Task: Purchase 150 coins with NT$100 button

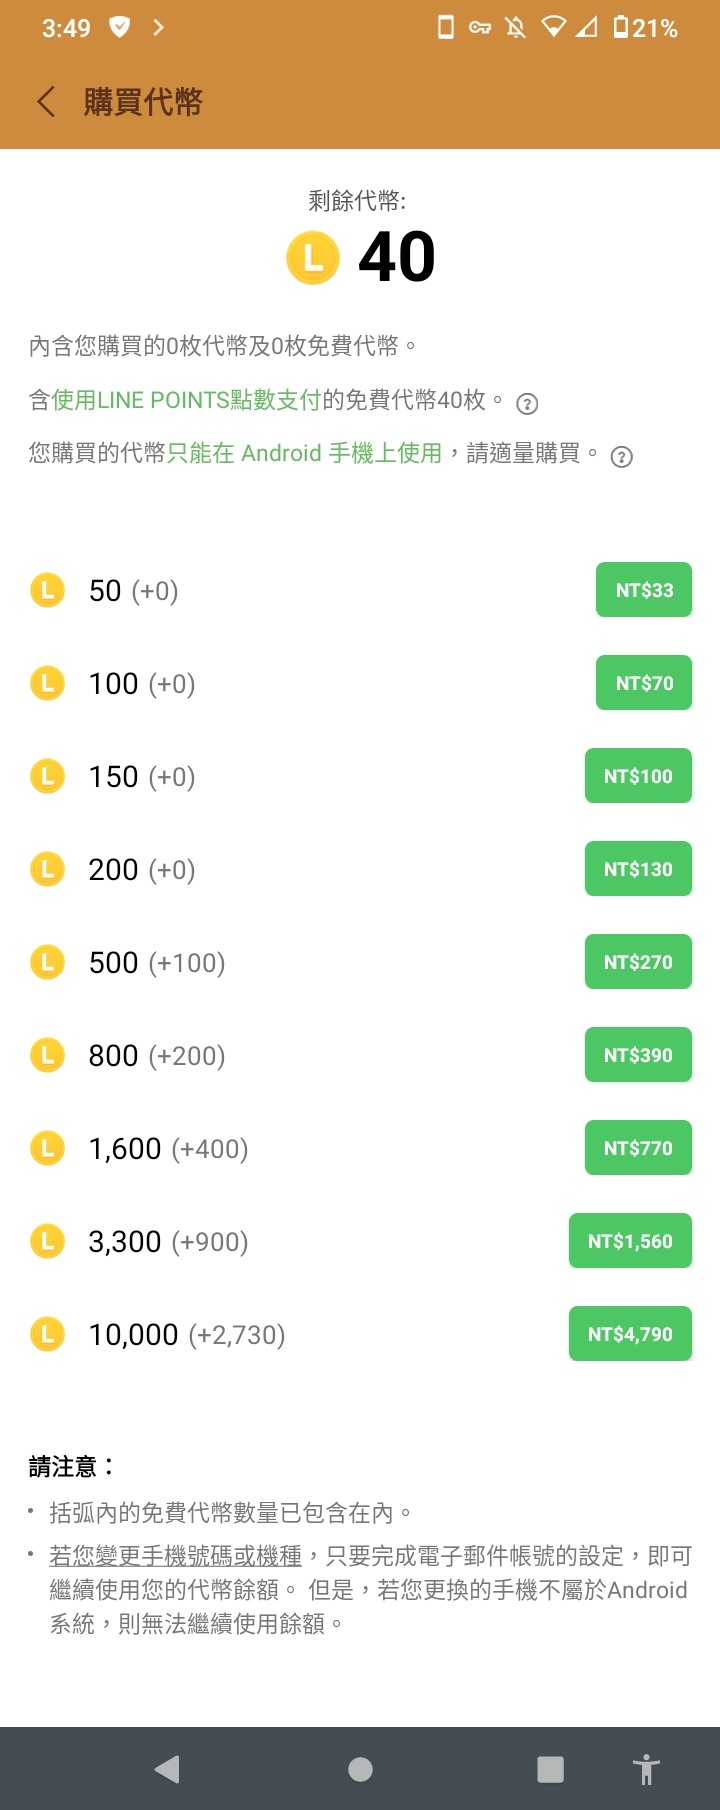Action: [x=638, y=776]
